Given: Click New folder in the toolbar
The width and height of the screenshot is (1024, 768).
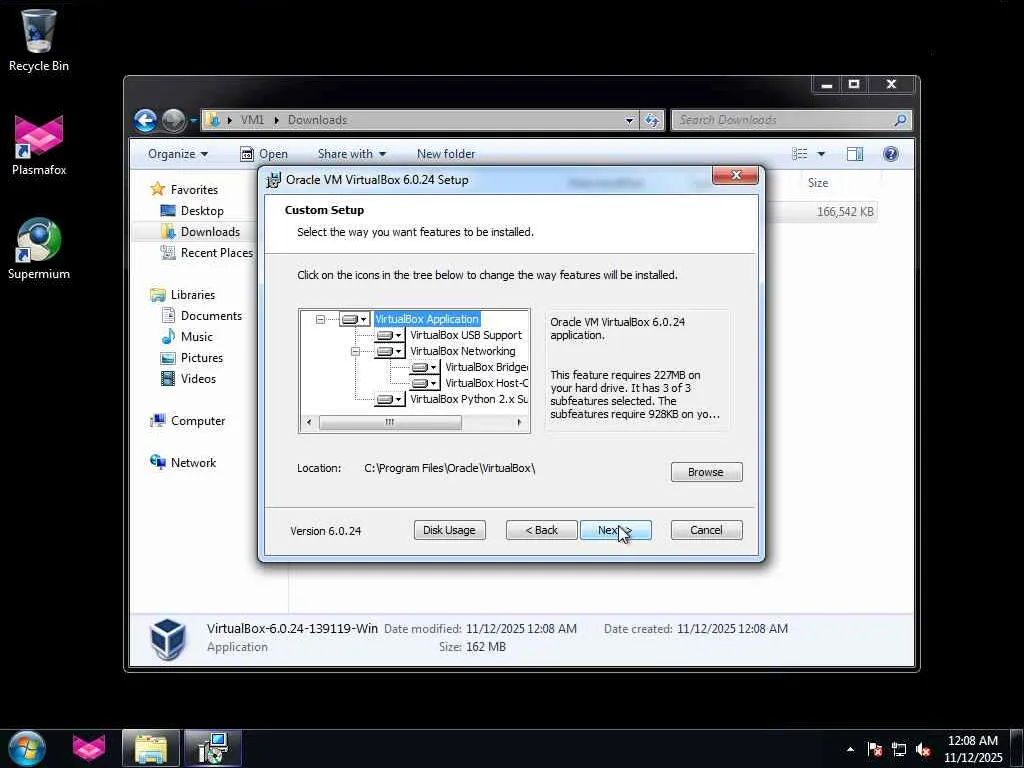Looking at the screenshot, I should click(446, 154).
